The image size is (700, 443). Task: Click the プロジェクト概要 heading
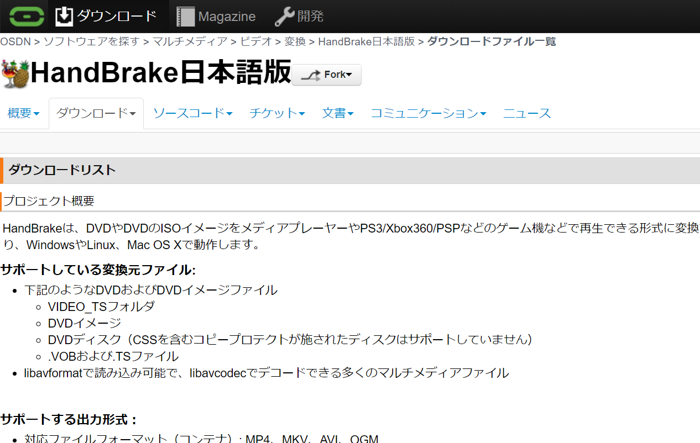pyautogui.click(x=49, y=201)
